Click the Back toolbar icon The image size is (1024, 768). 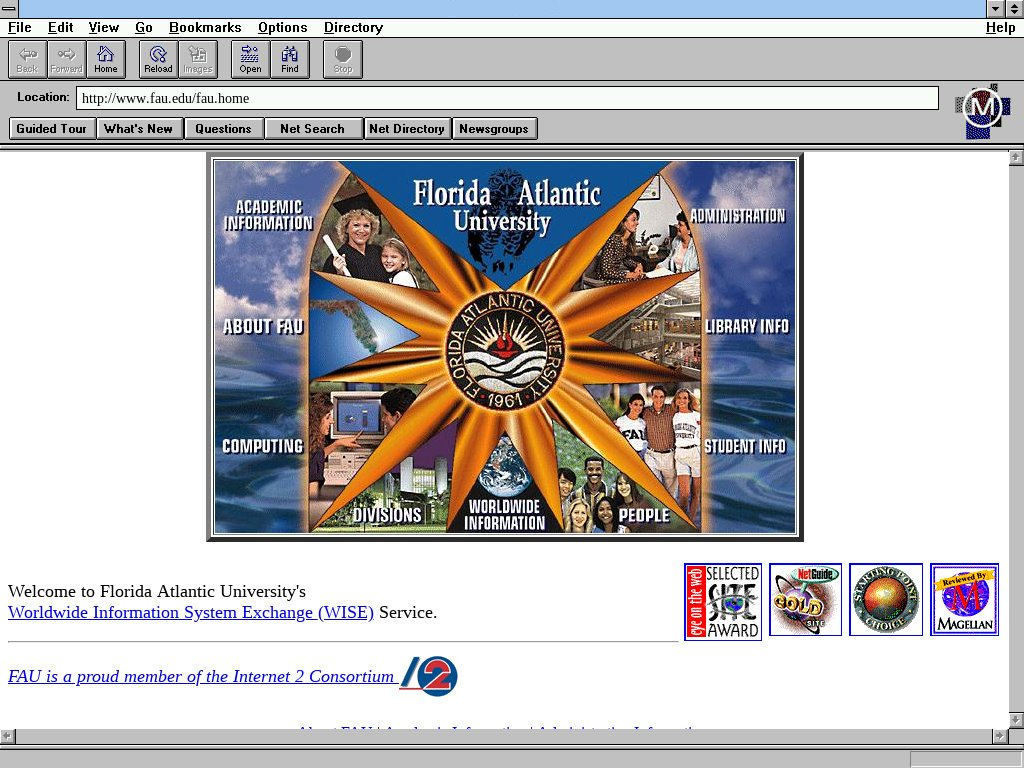(x=27, y=59)
